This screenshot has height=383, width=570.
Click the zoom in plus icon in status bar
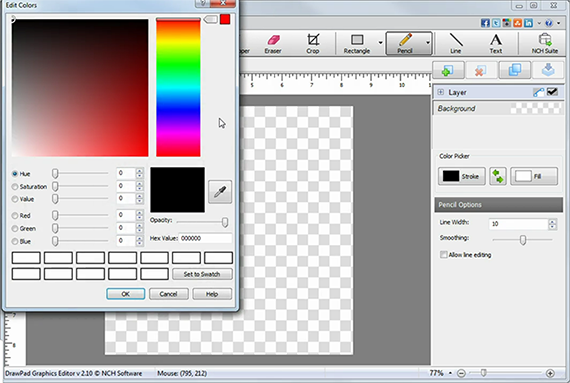click(x=550, y=373)
